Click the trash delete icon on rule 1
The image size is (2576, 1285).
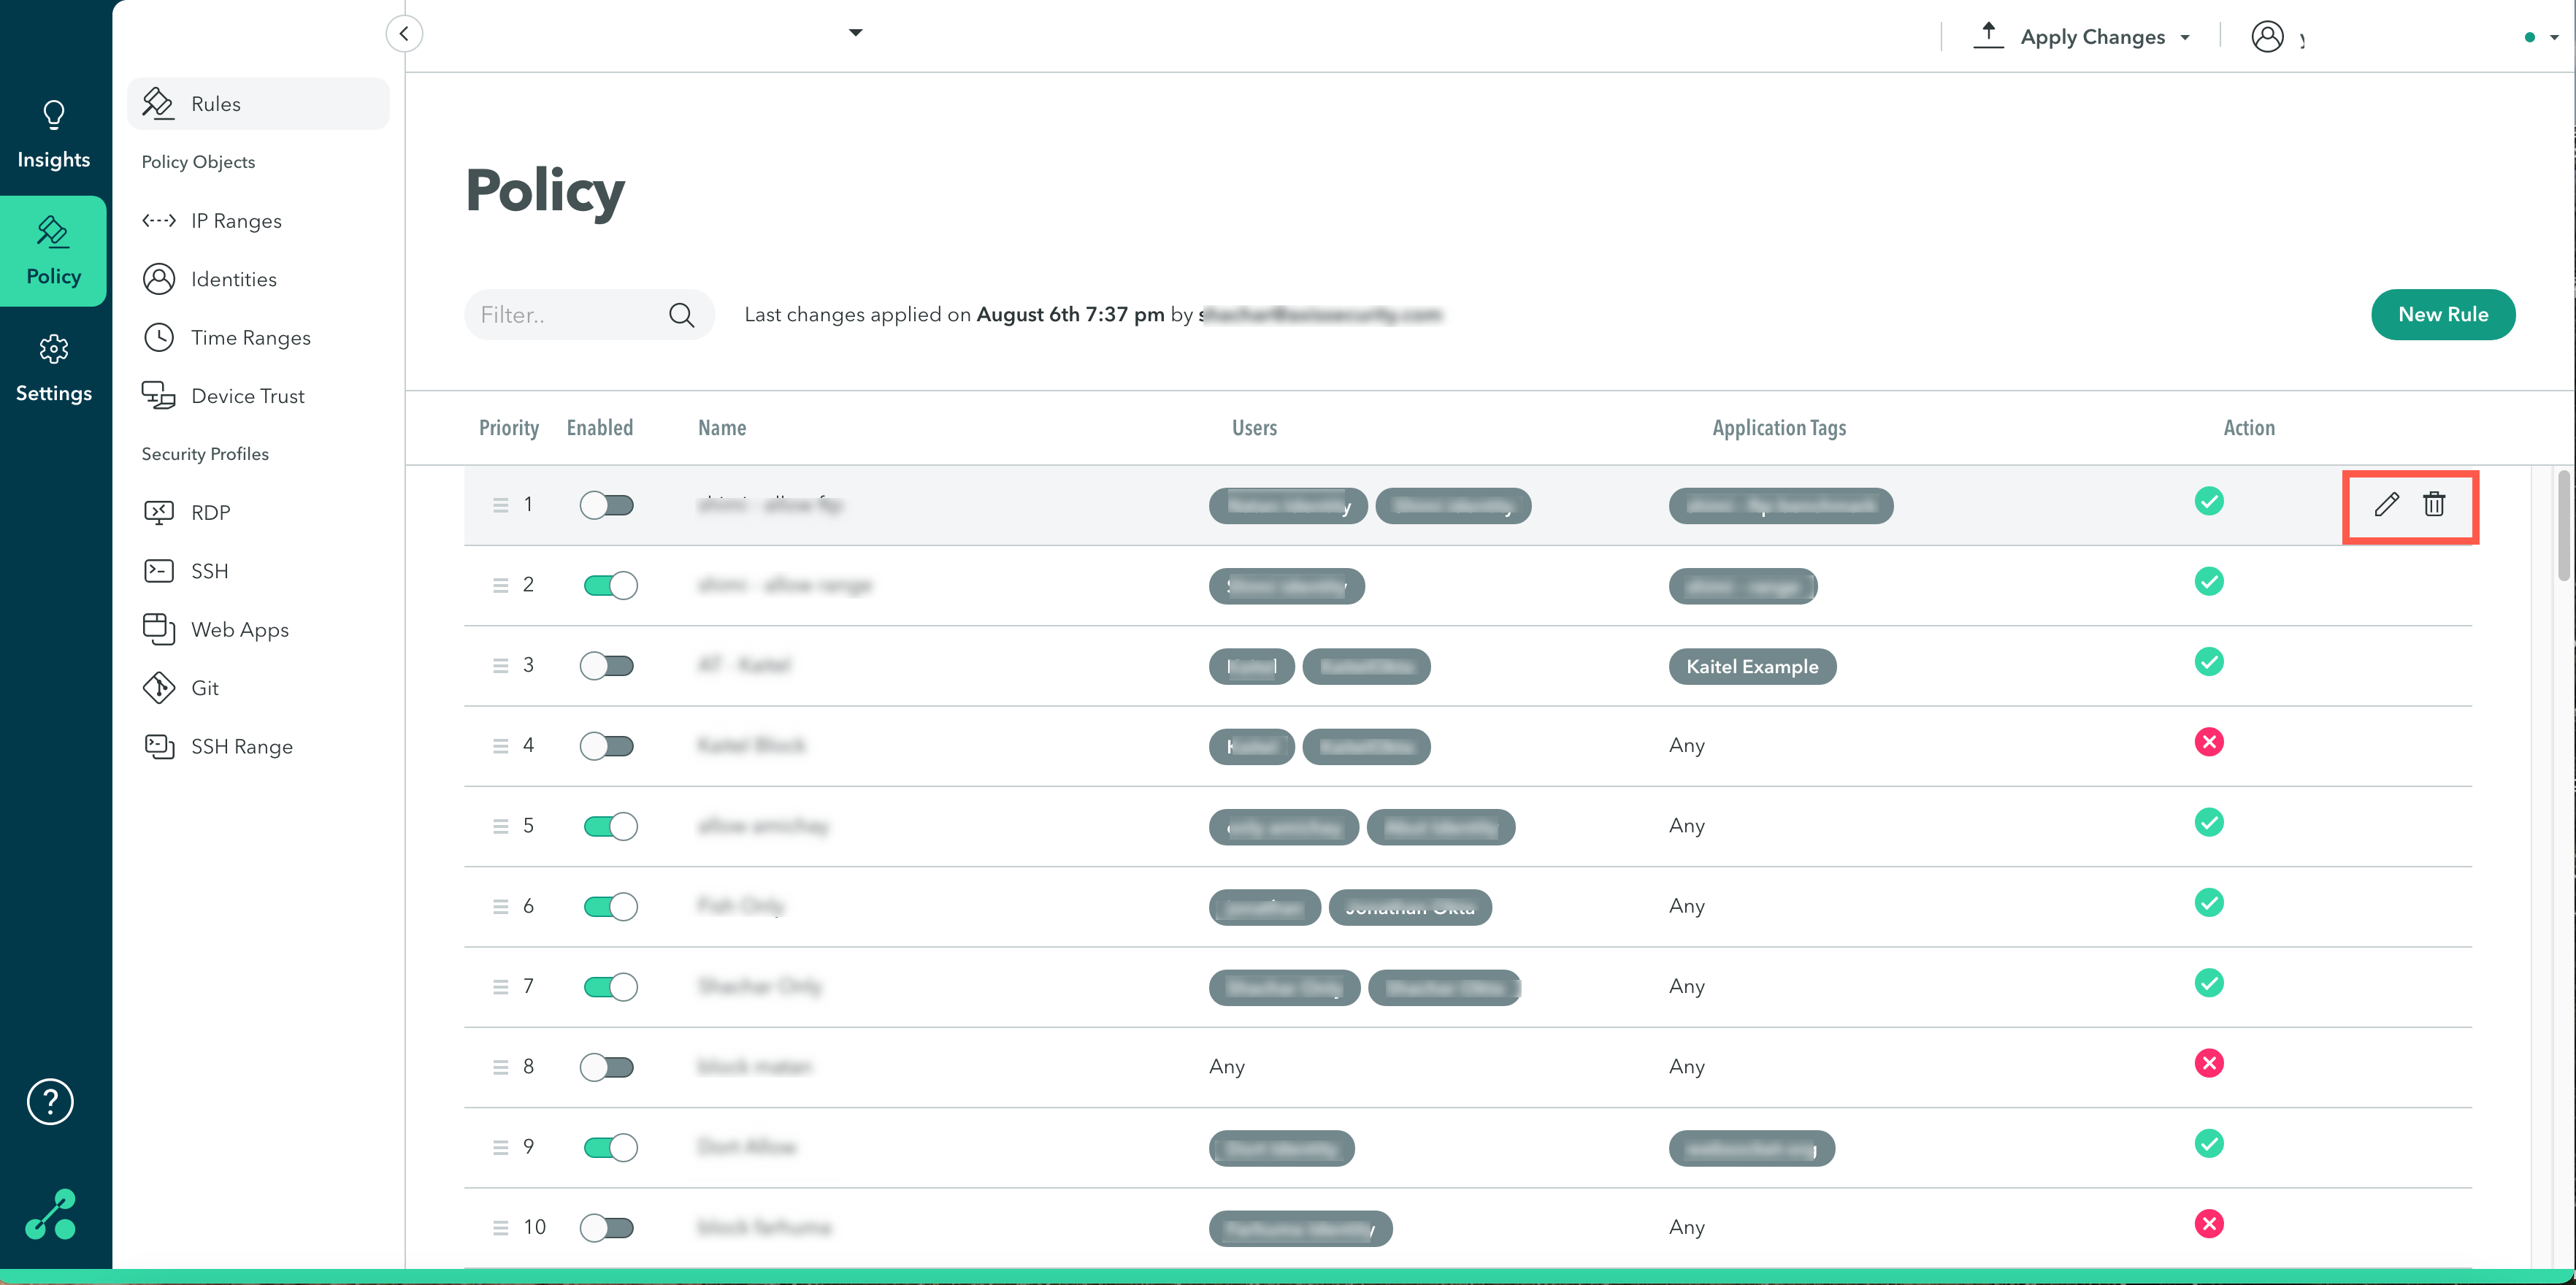click(2434, 504)
